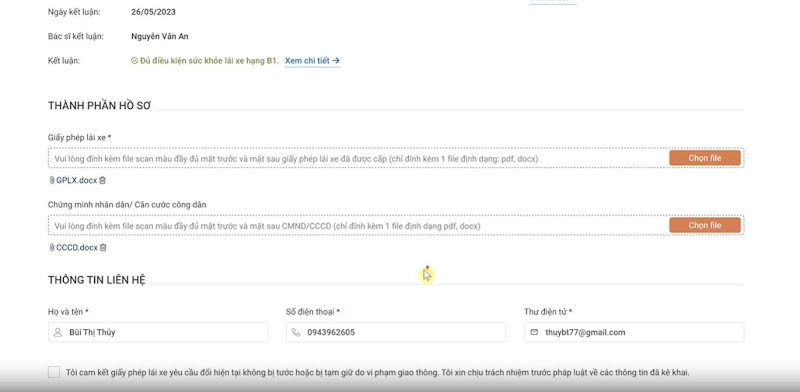Click the green check icon beside health conclusion
800x392 pixels.
[x=135, y=61]
